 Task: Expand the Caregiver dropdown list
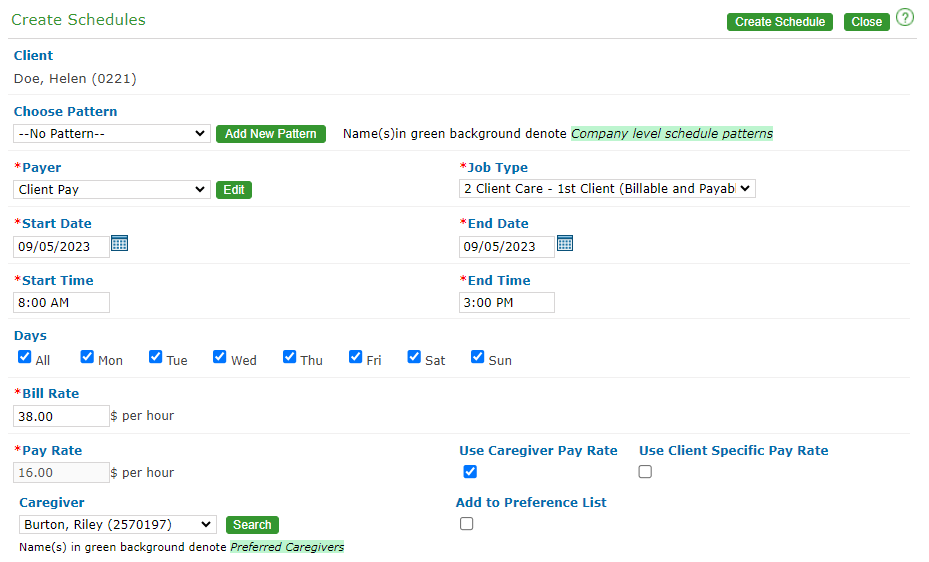117,525
